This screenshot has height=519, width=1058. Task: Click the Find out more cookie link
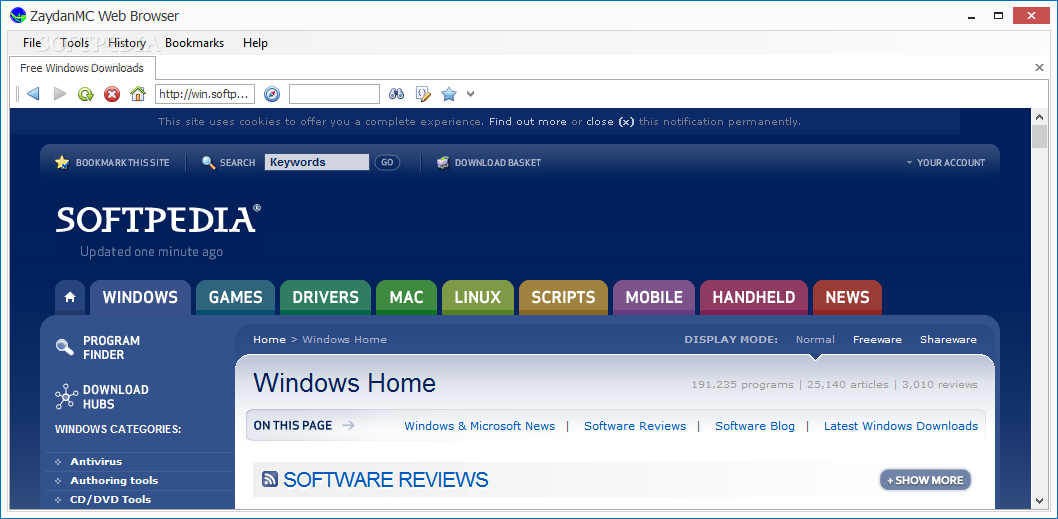point(528,121)
